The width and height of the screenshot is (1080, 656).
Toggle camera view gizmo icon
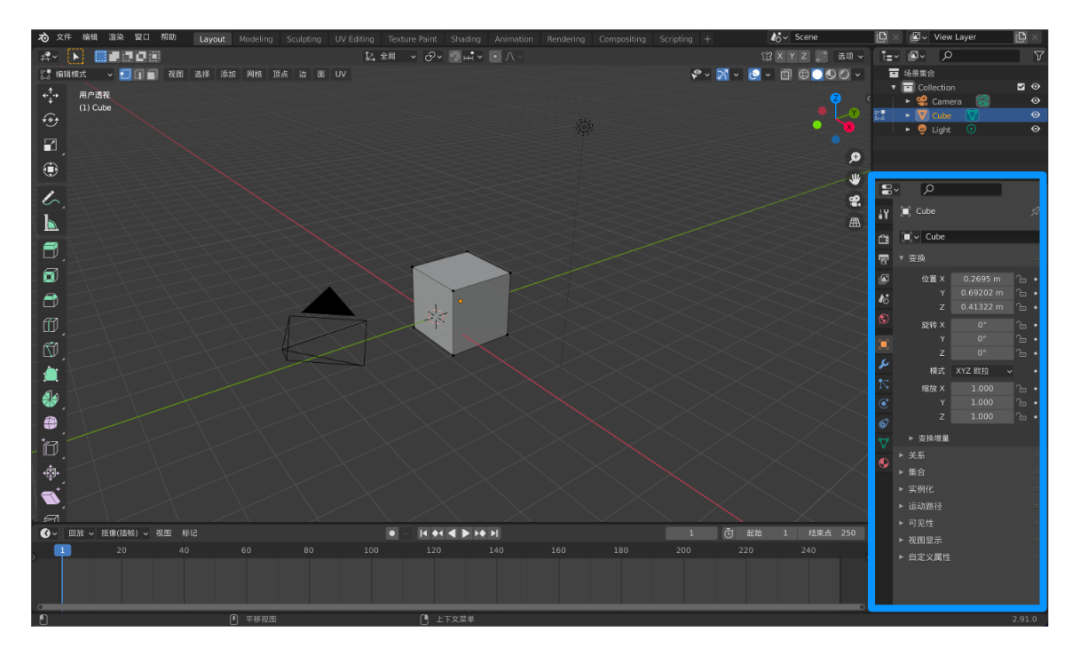(x=855, y=201)
